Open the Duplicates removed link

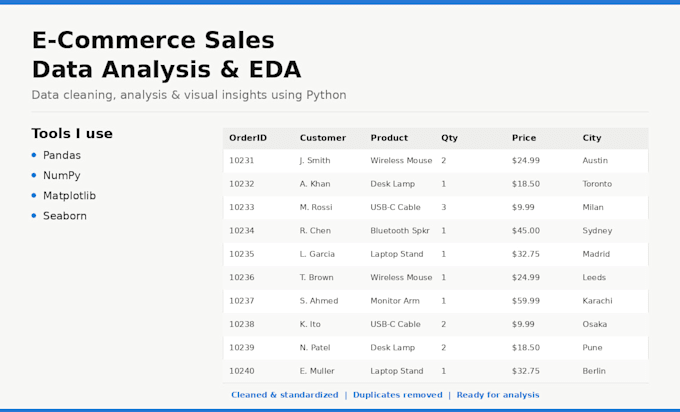398,395
